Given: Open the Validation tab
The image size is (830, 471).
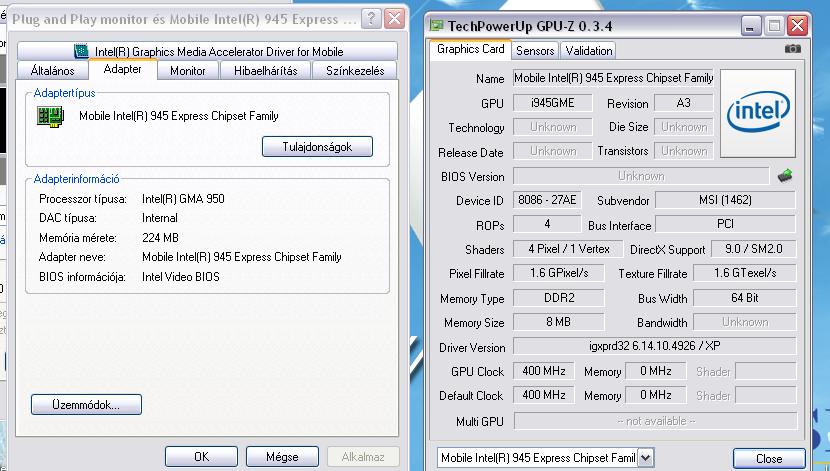Looking at the screenshot, I should pos(588,51).
